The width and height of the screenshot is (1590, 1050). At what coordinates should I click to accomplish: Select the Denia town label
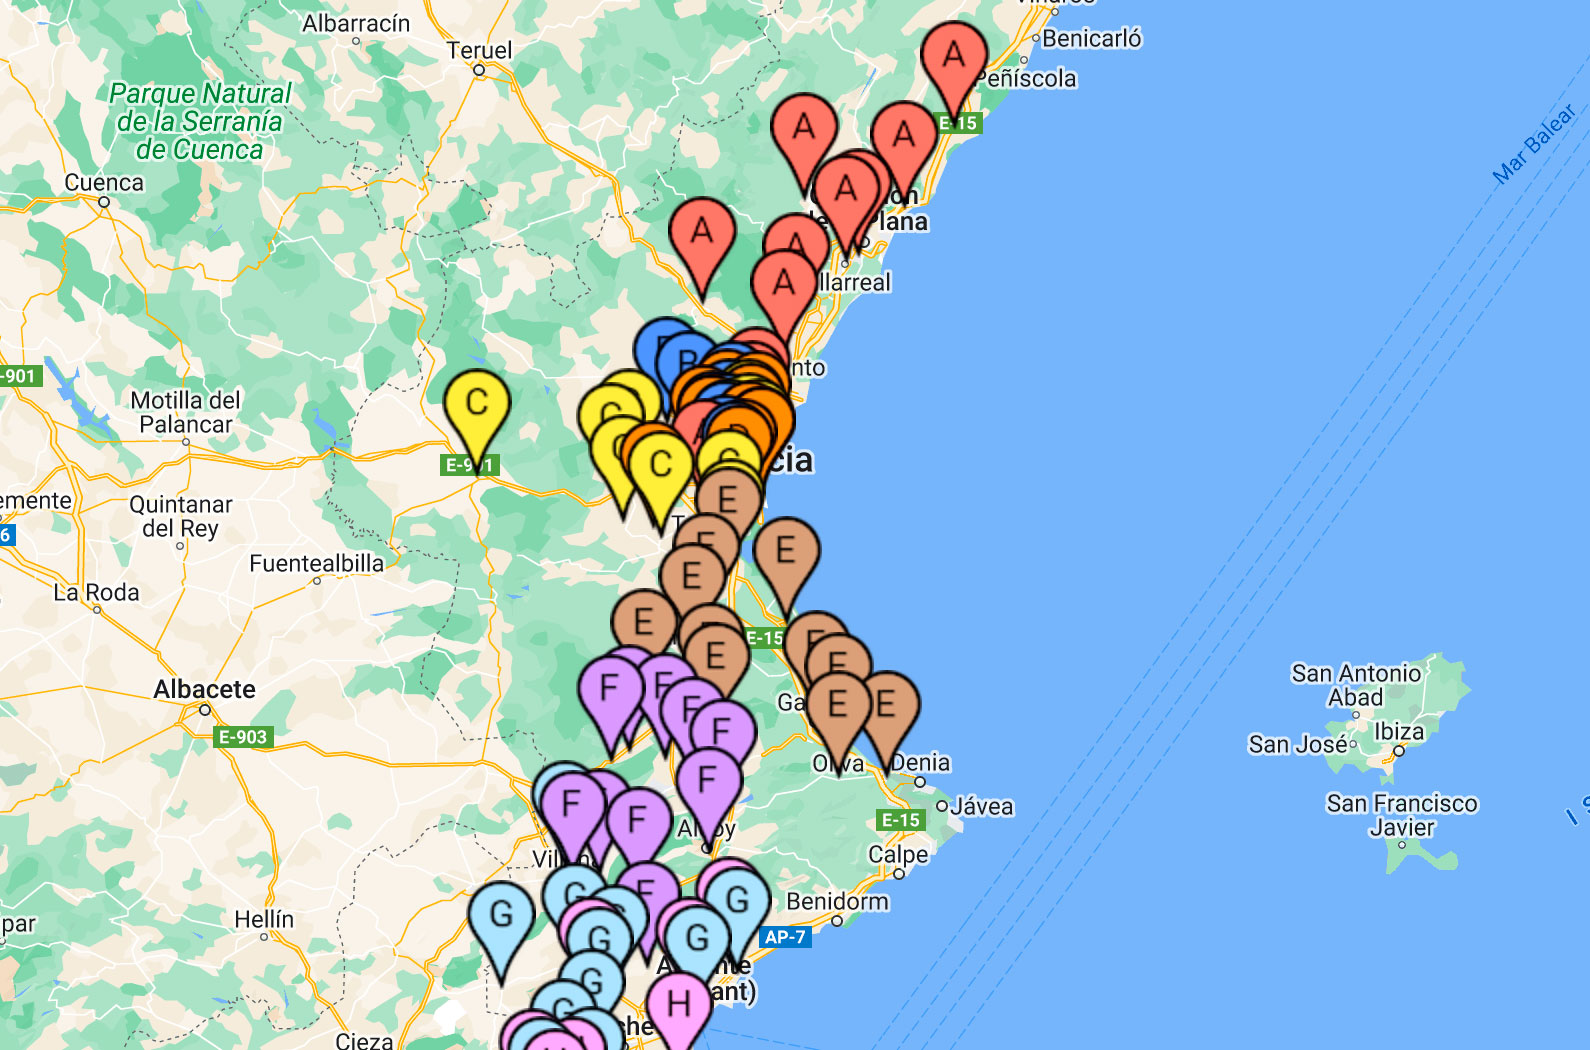coord(920,762)
